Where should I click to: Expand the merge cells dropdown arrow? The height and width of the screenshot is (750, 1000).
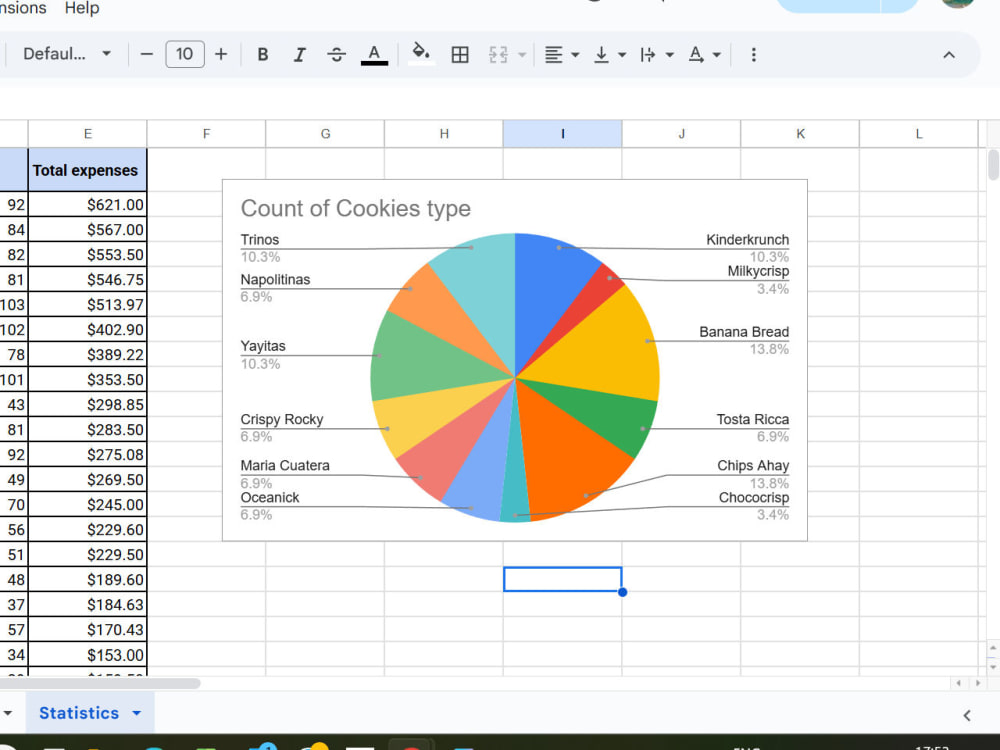pyautogui.click(x=522, y=55)
